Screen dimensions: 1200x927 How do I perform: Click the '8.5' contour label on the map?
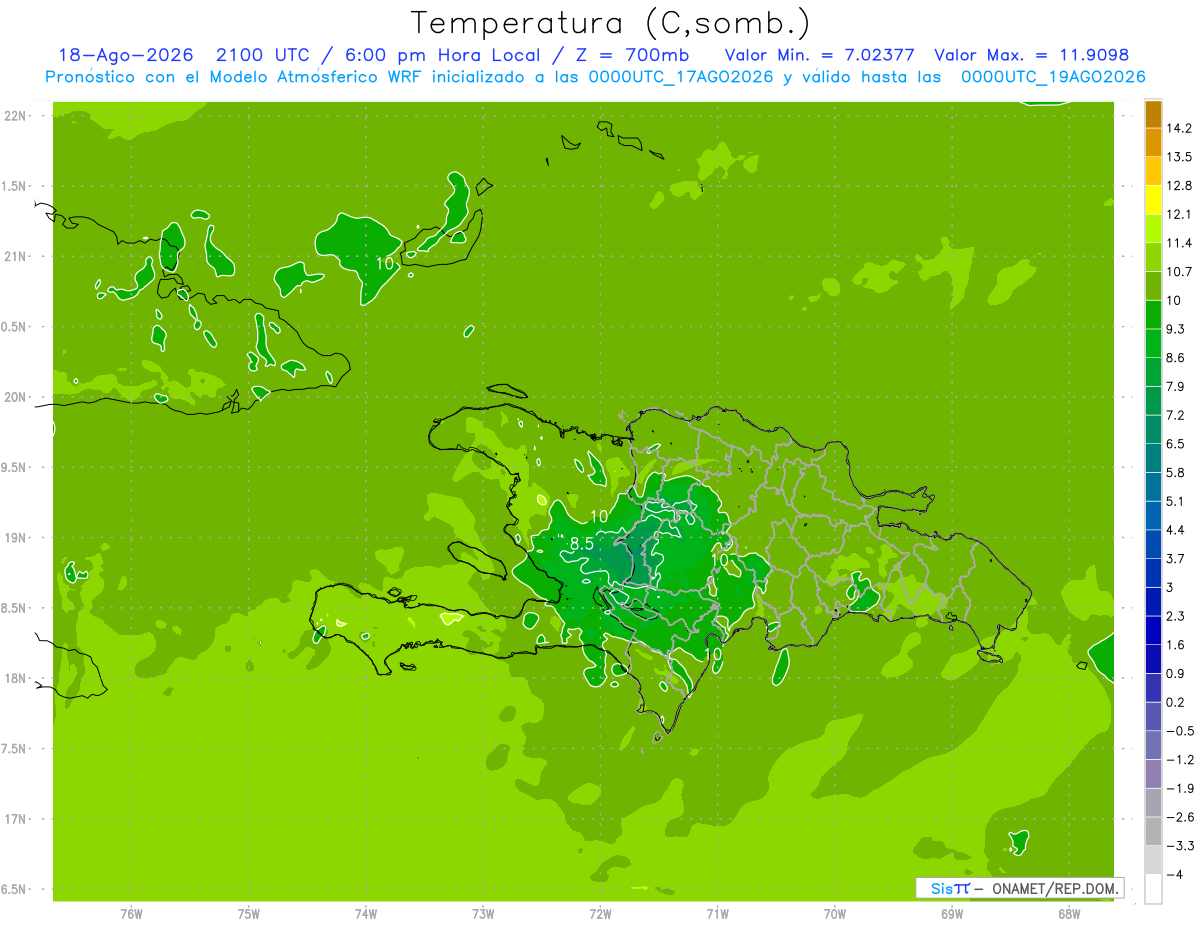coord(582,544)
